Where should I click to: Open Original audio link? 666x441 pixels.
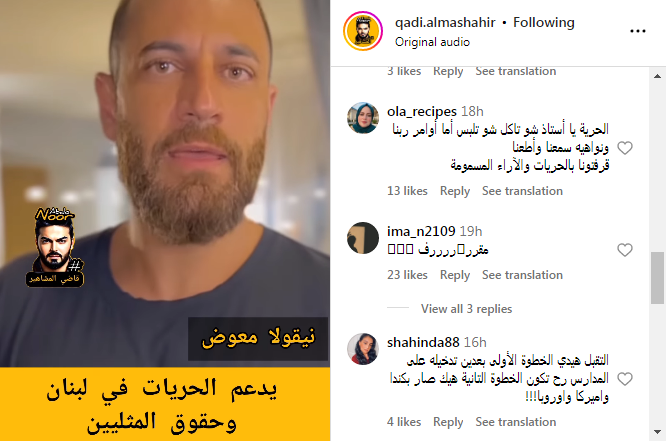(x=432, y=42)
